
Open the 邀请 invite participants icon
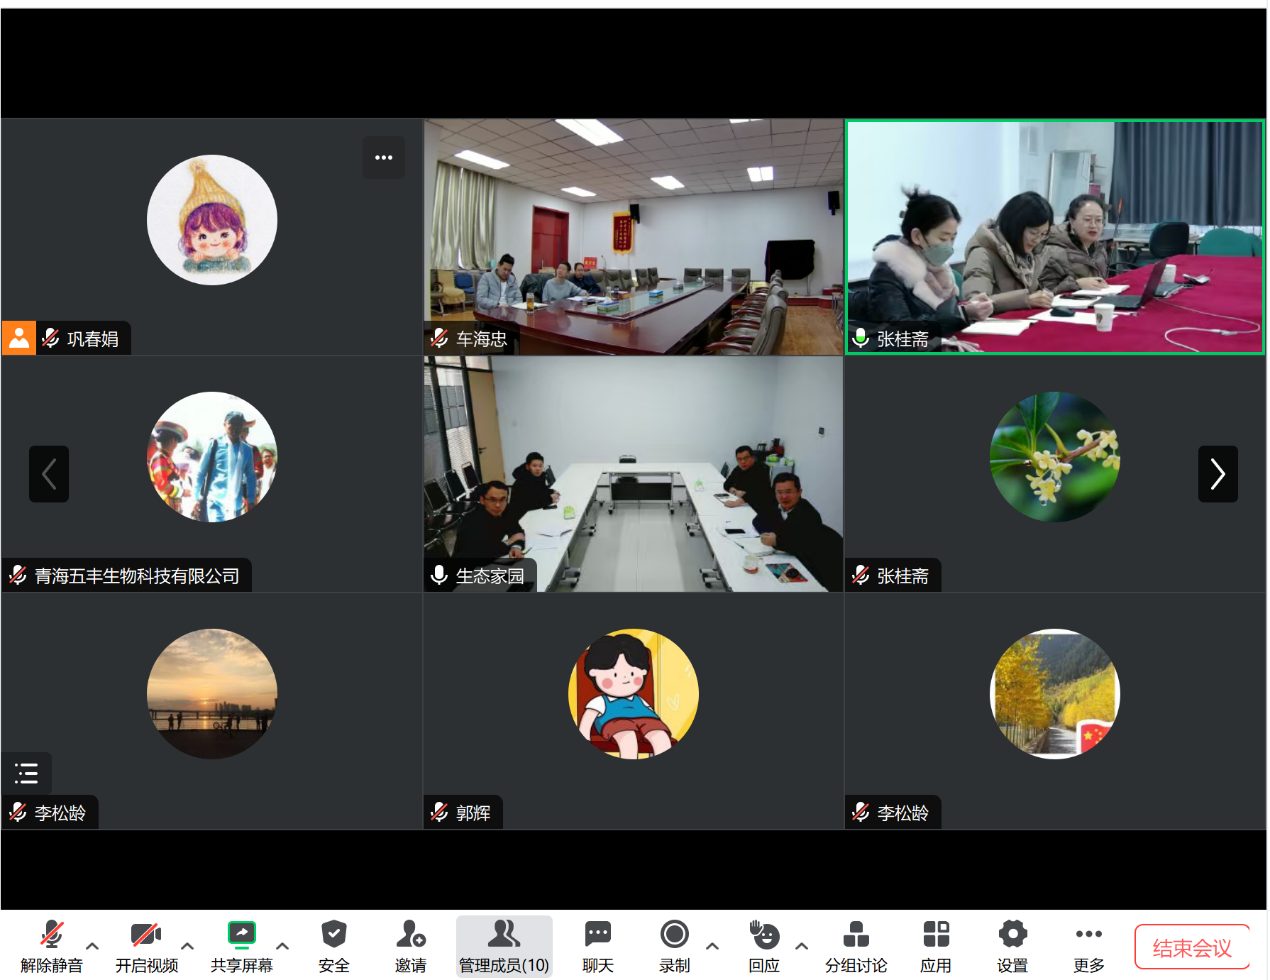(x=410, y=945)
